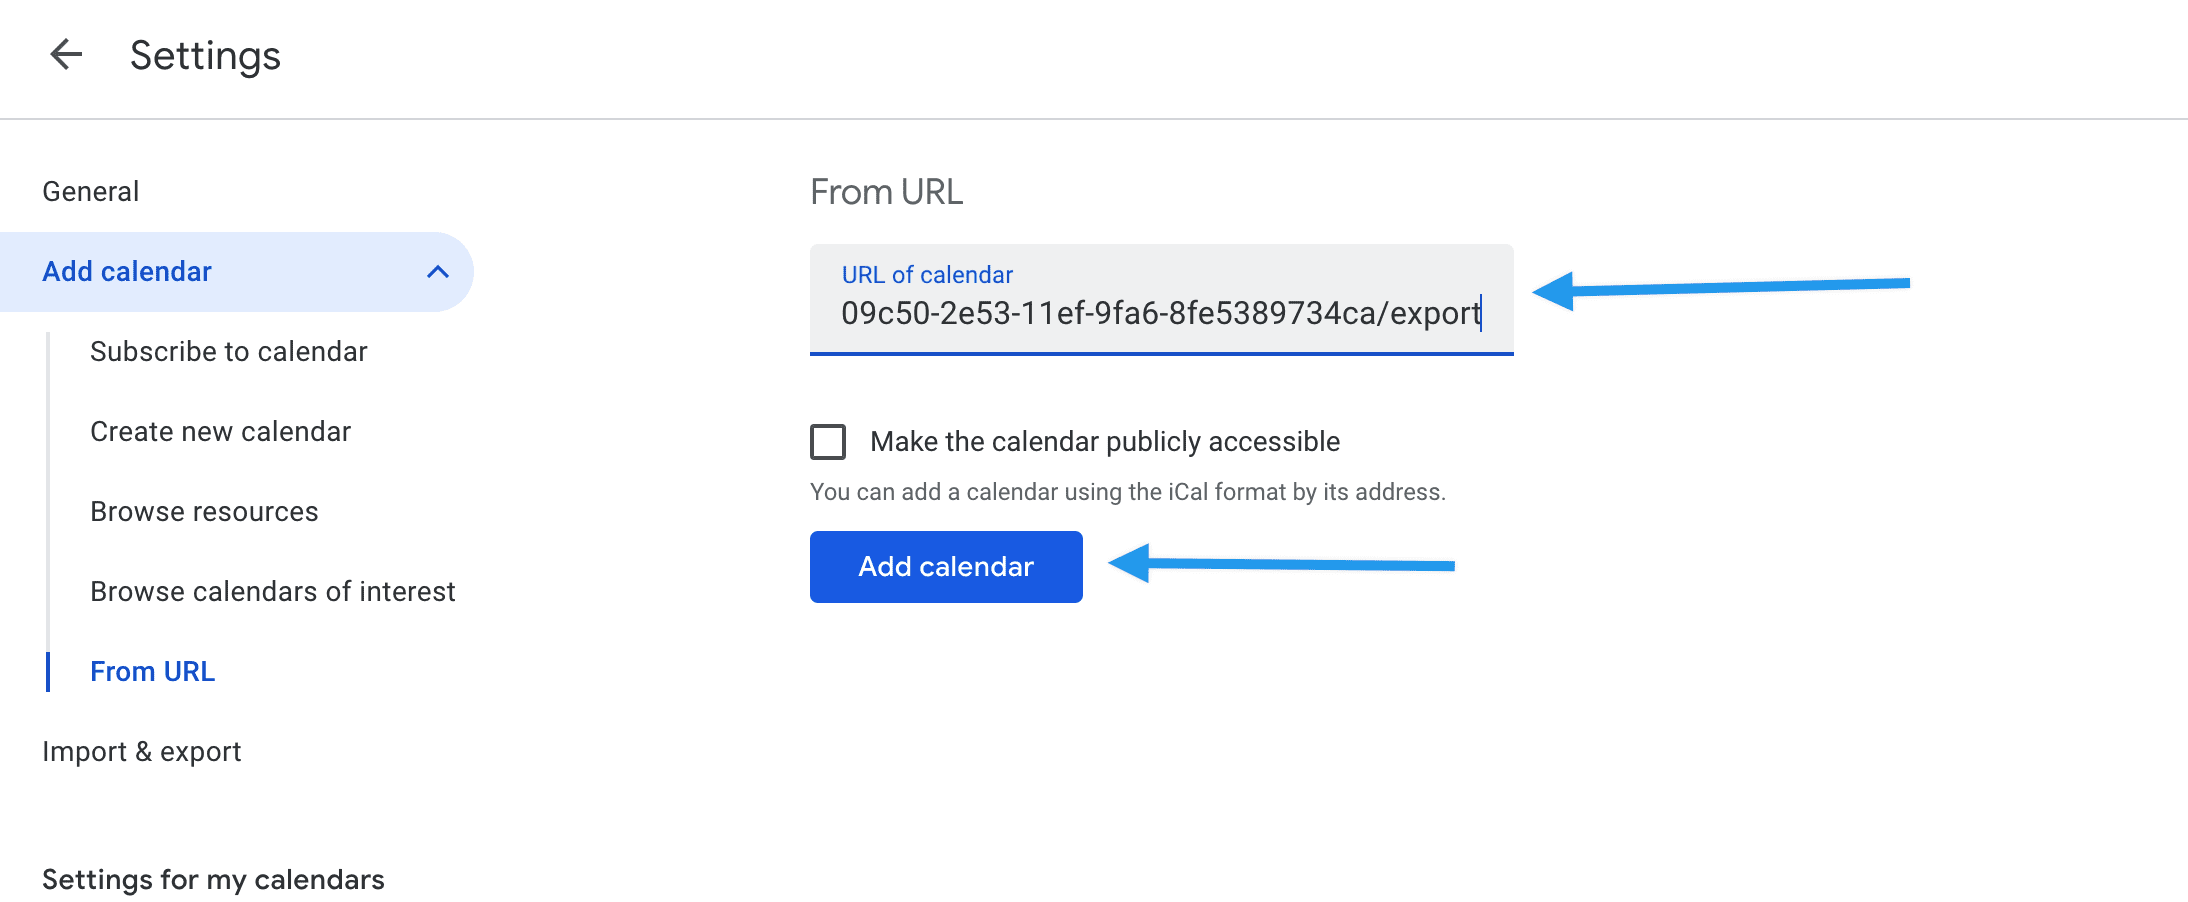
Task: Click the blue Add calendar button
Action: pos(945,567)
